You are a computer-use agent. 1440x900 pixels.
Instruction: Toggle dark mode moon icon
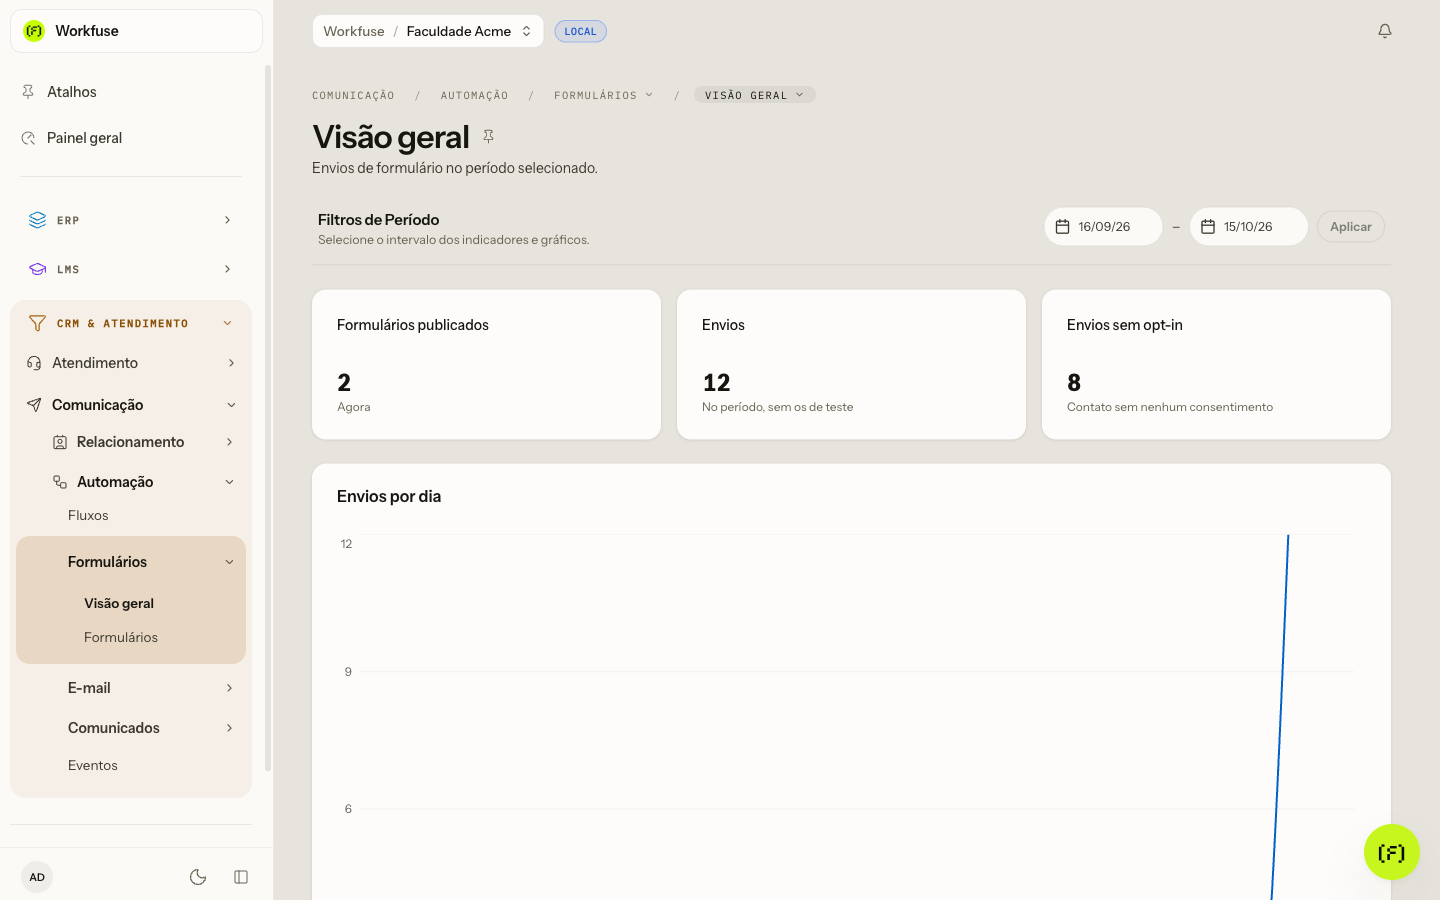(x=198, y=877)
